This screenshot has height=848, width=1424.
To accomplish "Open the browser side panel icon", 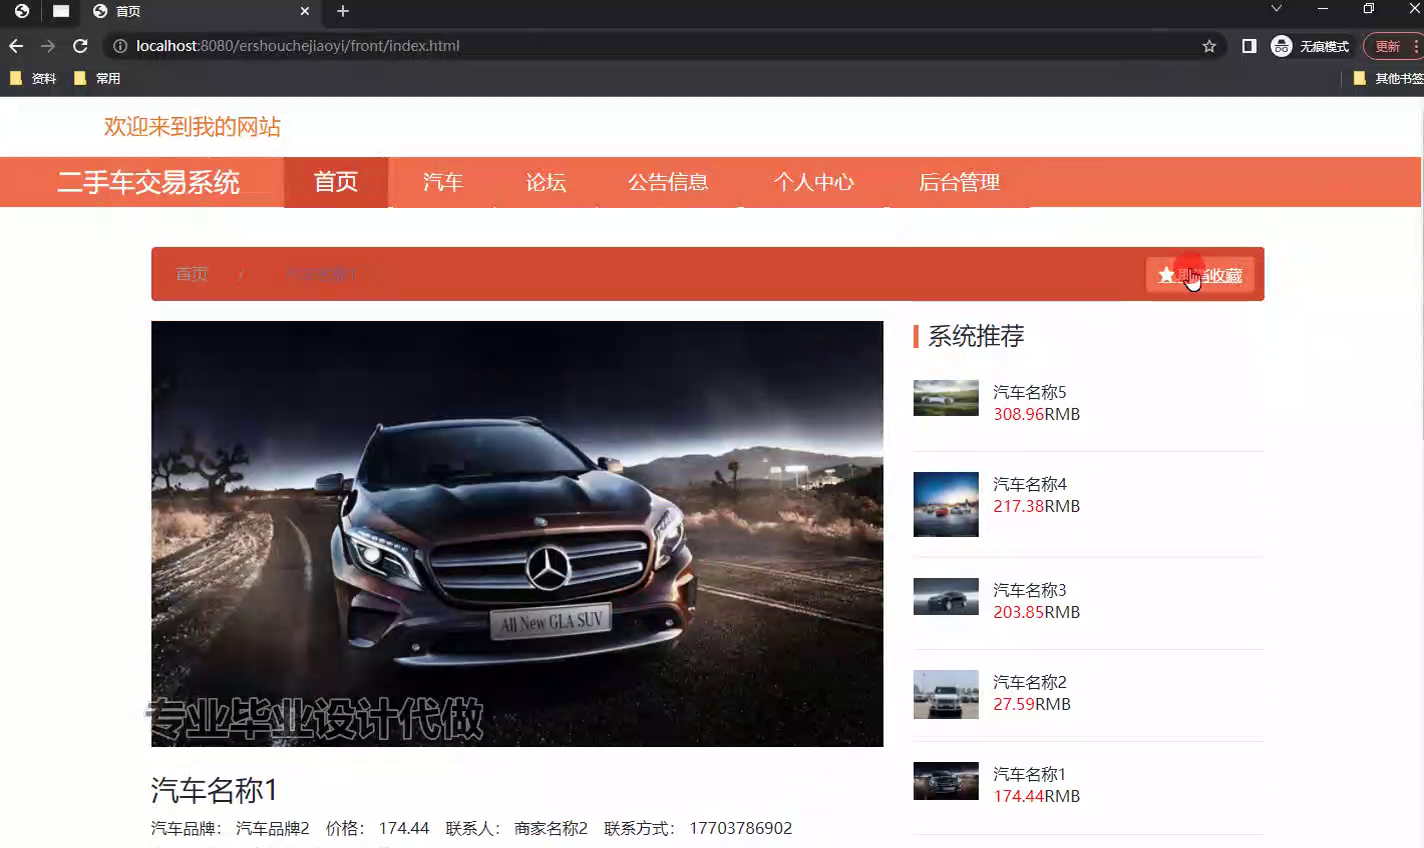I will point(1249,46).
